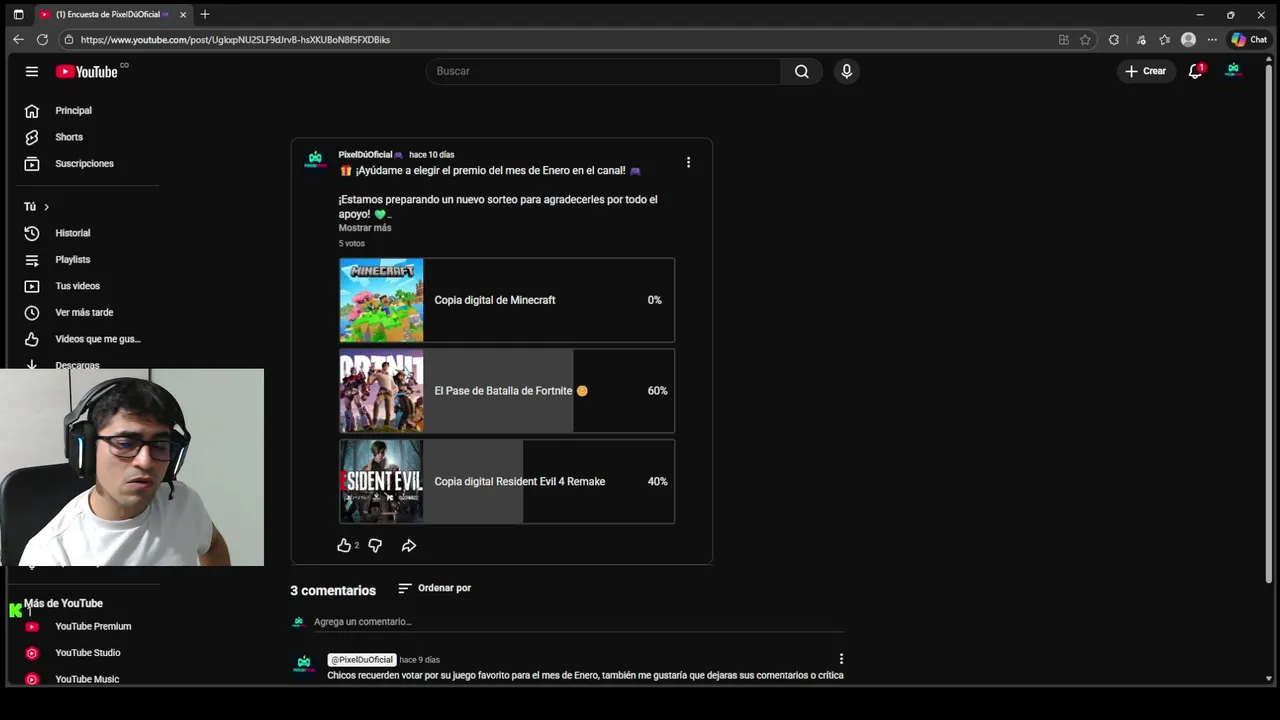Screen dimensions: 1280x720
Task: Focus the Buscar search box
Action: click(x=603, y=71)
